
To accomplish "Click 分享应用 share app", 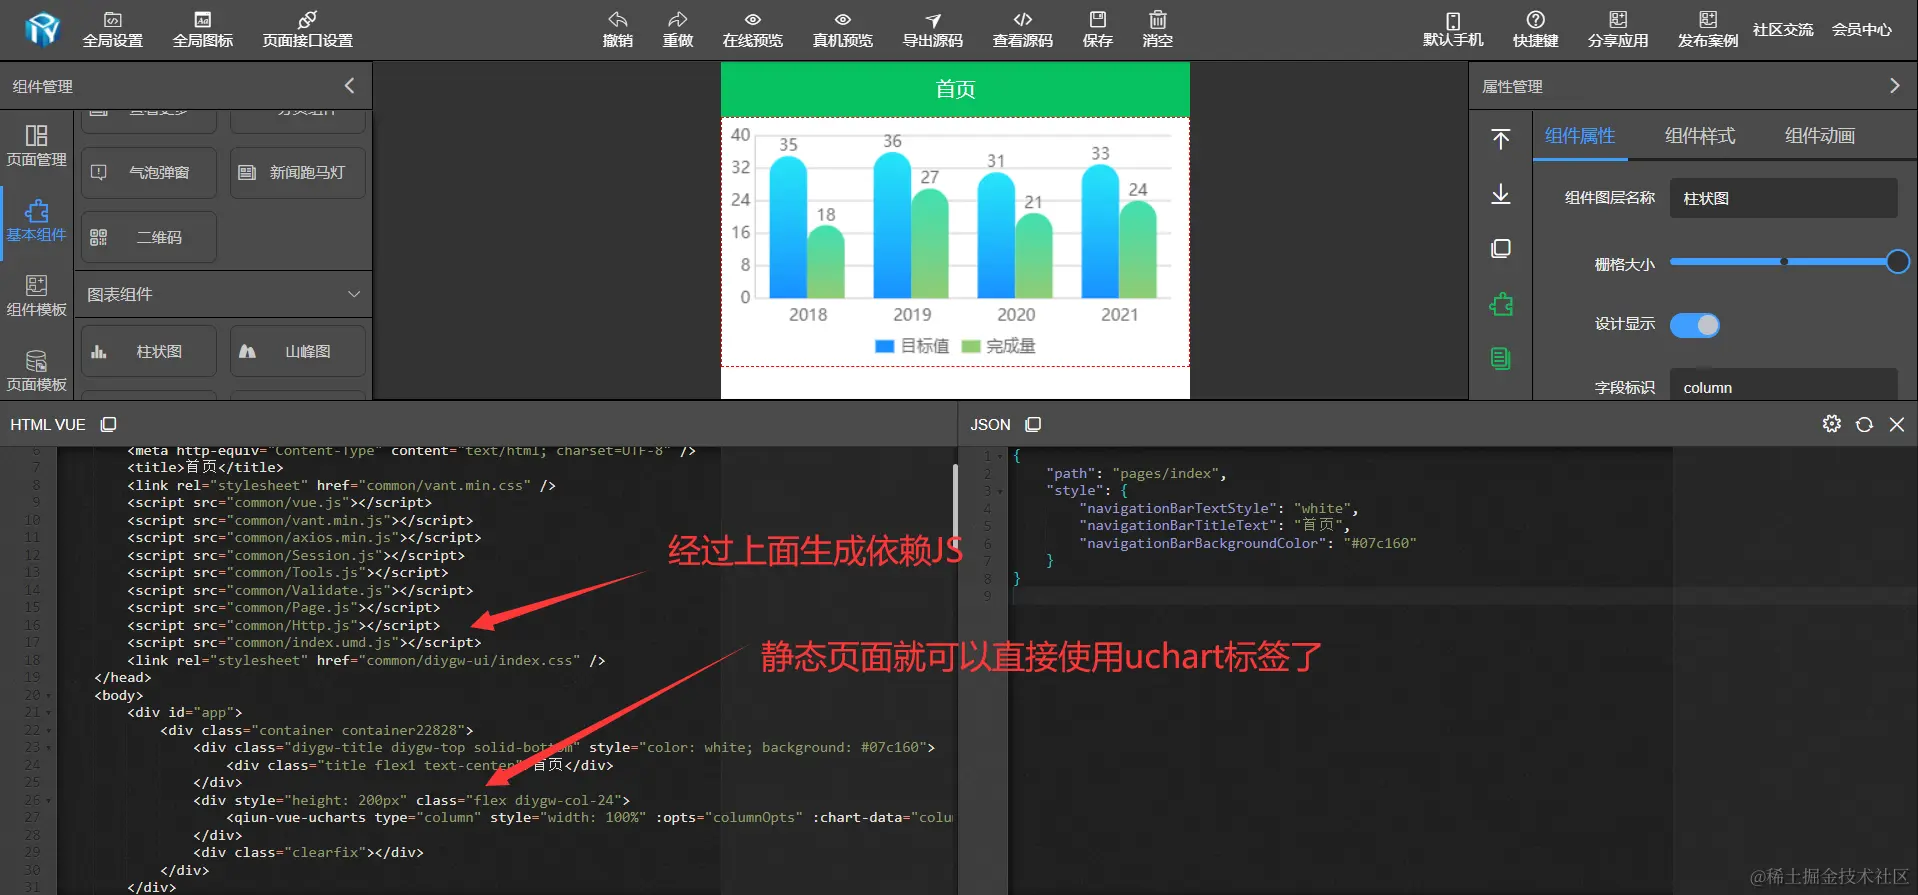I will (1618, 29).
